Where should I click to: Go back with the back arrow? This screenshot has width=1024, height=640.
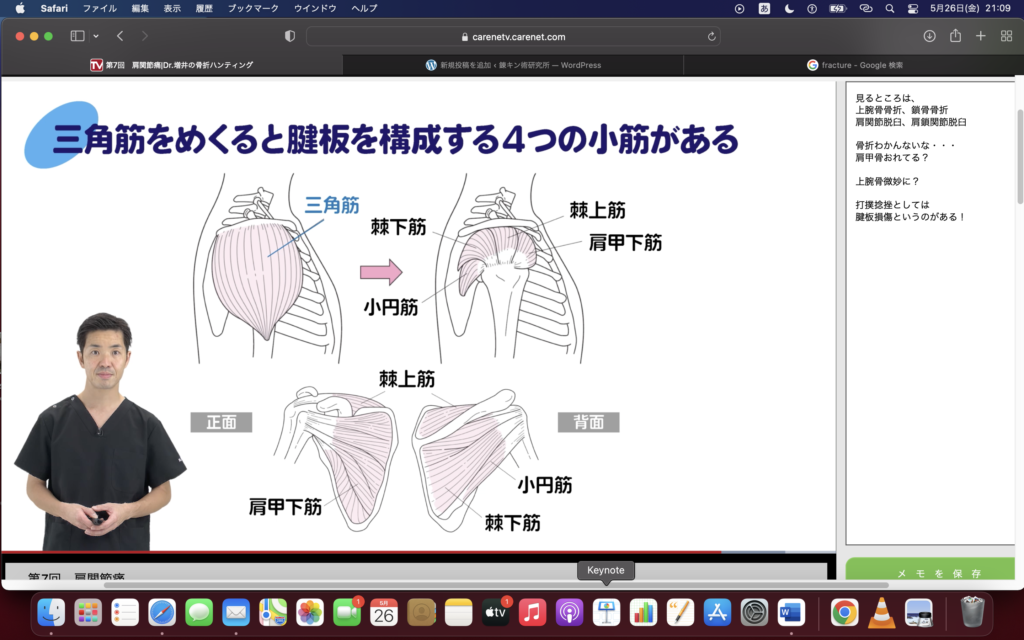[x=120, y=36]
